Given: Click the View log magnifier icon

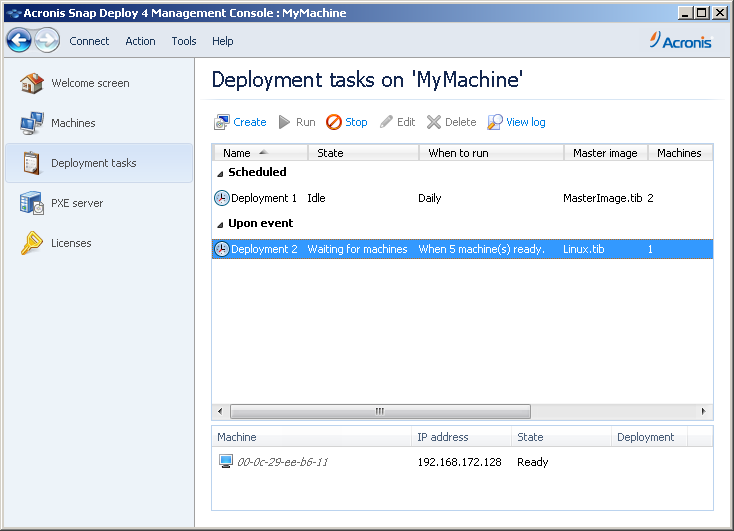Looking at the screenshot, I should click(x=495, y=122).
